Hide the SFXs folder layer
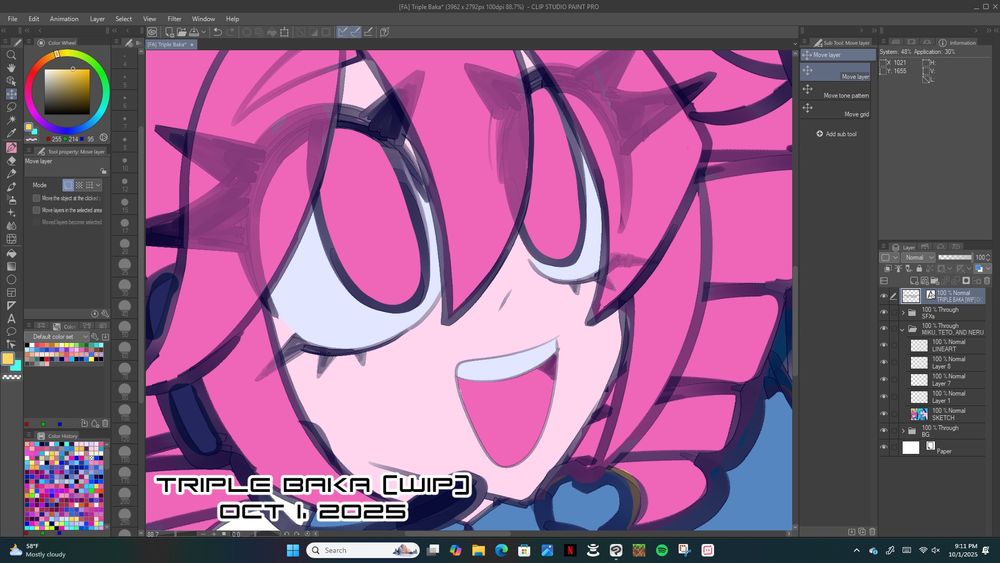Screen dimensions: 1000x563 pyautogui.click(x=883, y=312)
